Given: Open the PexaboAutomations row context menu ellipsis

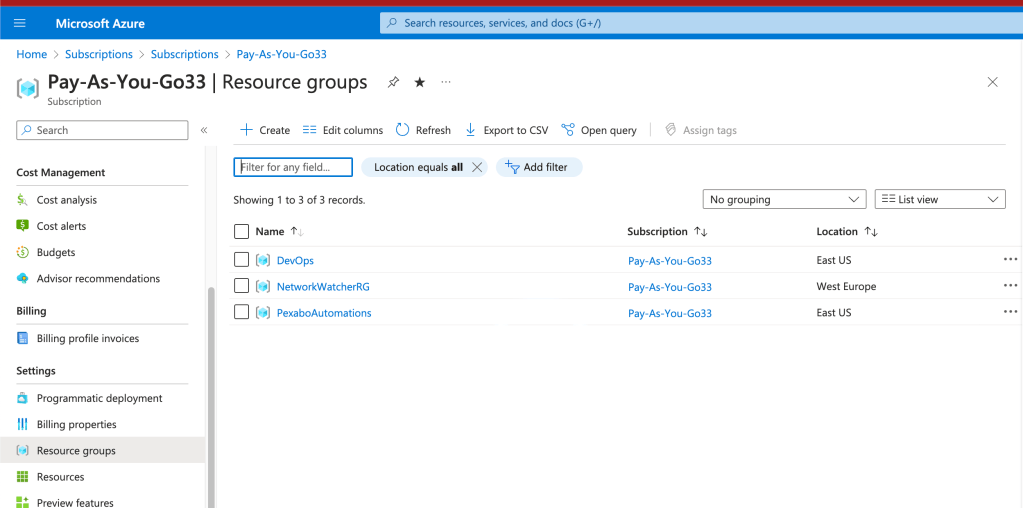Looking at the screenshot, I should pyautogui.click(x=1010, y=311).
